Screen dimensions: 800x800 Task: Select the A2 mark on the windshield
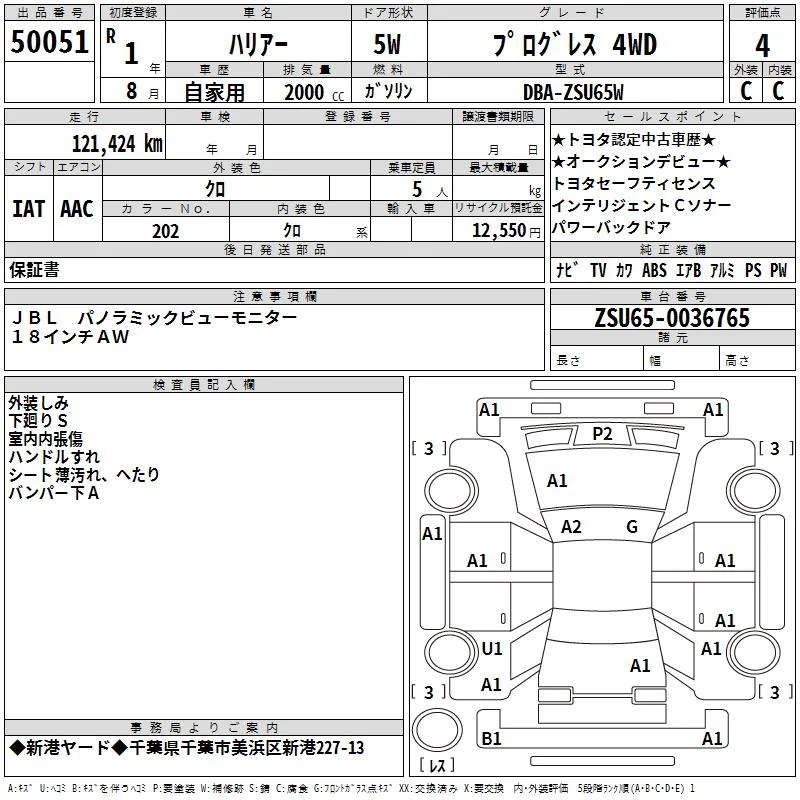571,526
